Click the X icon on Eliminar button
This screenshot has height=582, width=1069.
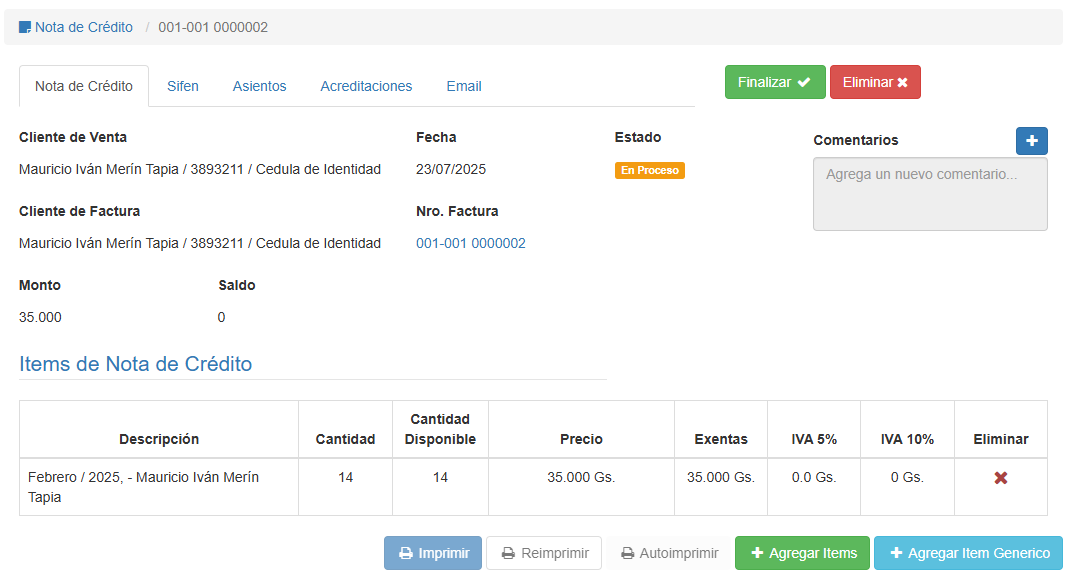point(902,83)
